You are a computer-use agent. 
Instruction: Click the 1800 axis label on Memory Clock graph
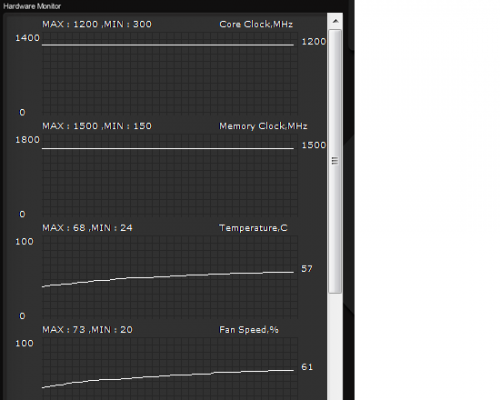point(27,140)
